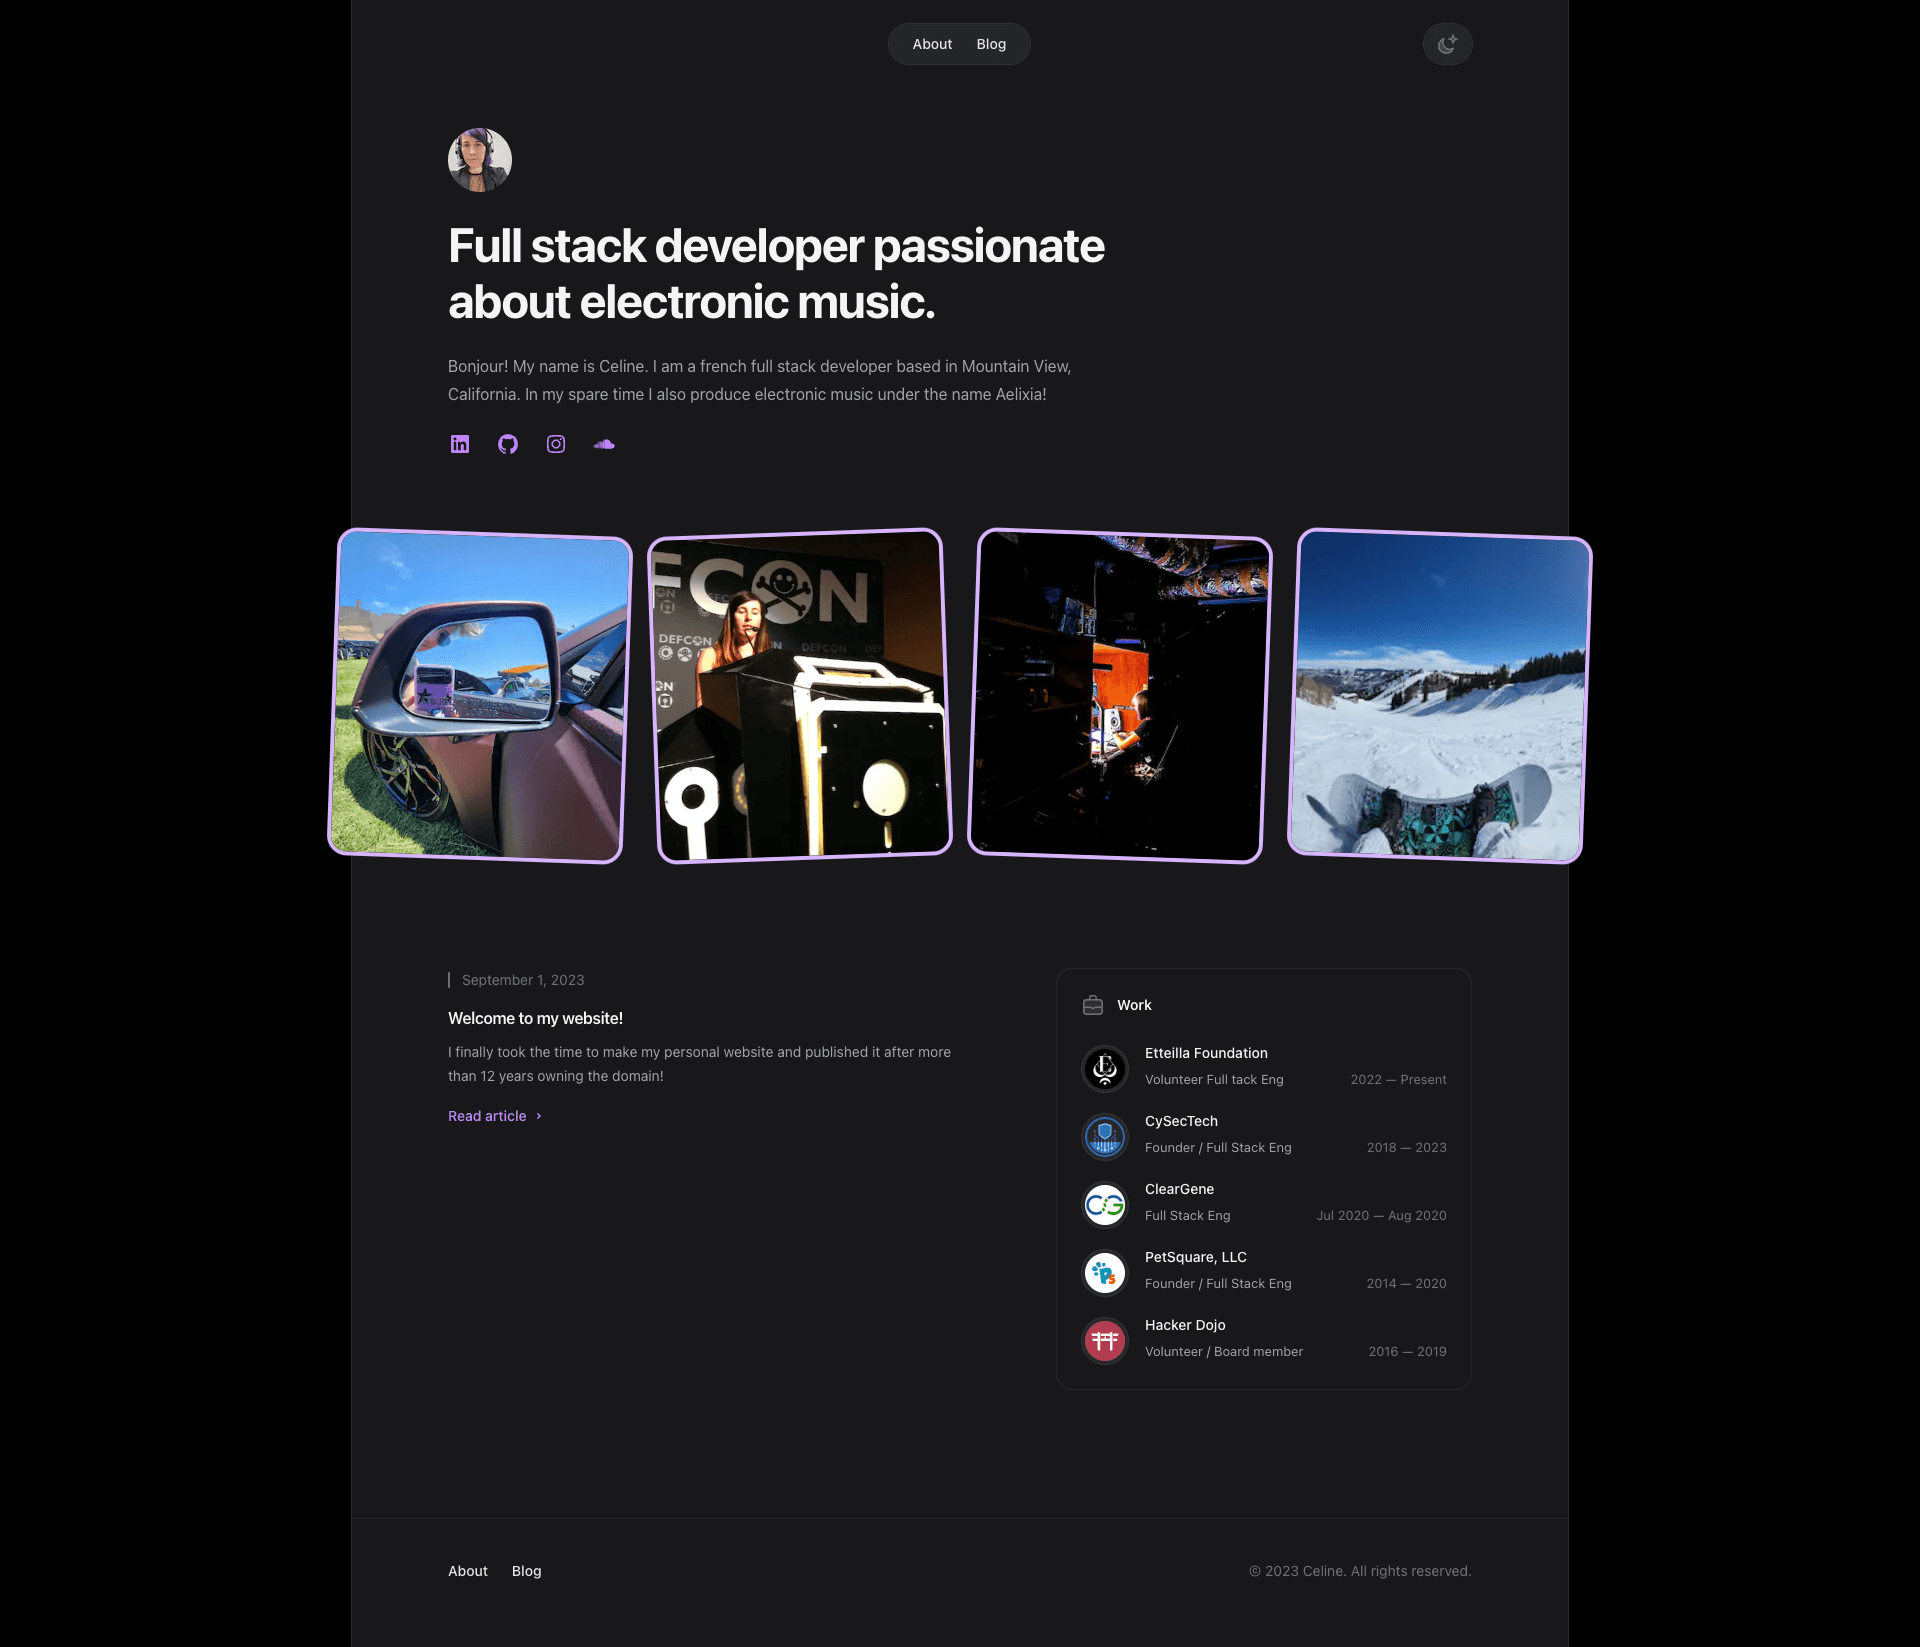Click the CySecTech logo icon
The height and width of the screenshot is (1647, 1920).
tap(1104, 1136)
